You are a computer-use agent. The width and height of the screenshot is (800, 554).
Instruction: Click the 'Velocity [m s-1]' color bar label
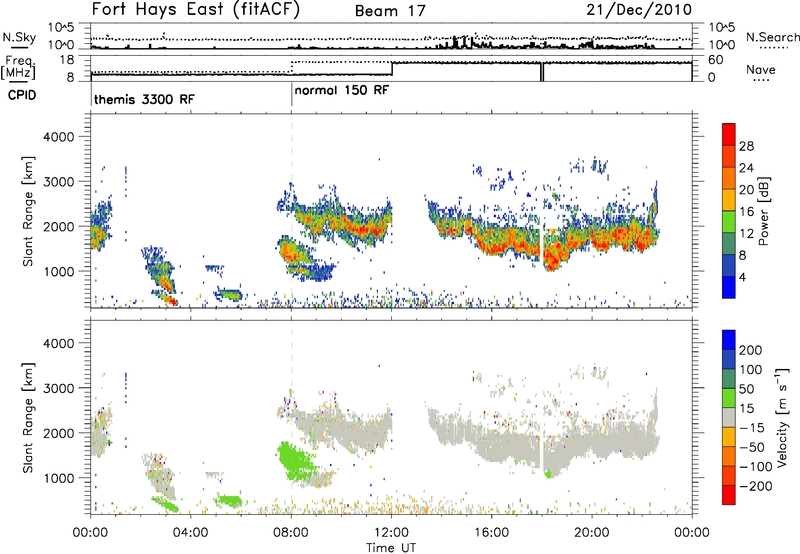pyautogui.click(x=782, y=417)
